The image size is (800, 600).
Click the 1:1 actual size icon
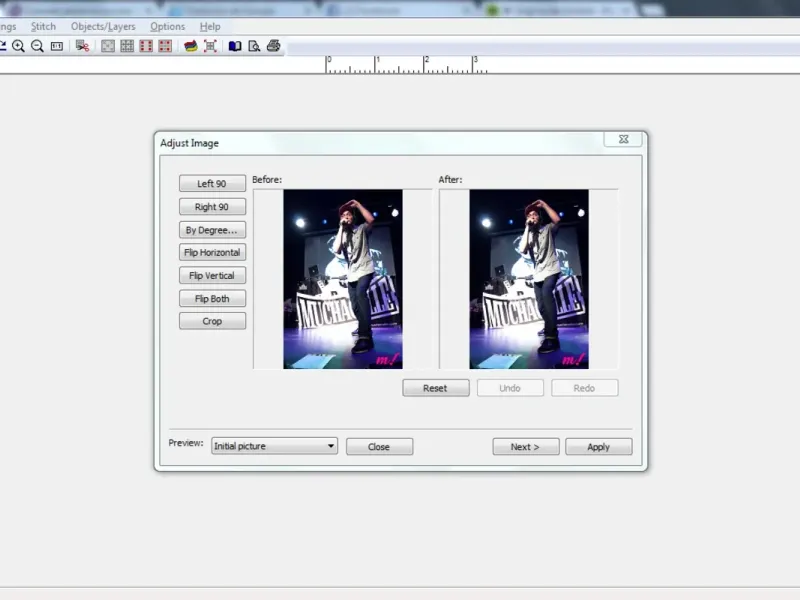[57, 46]
